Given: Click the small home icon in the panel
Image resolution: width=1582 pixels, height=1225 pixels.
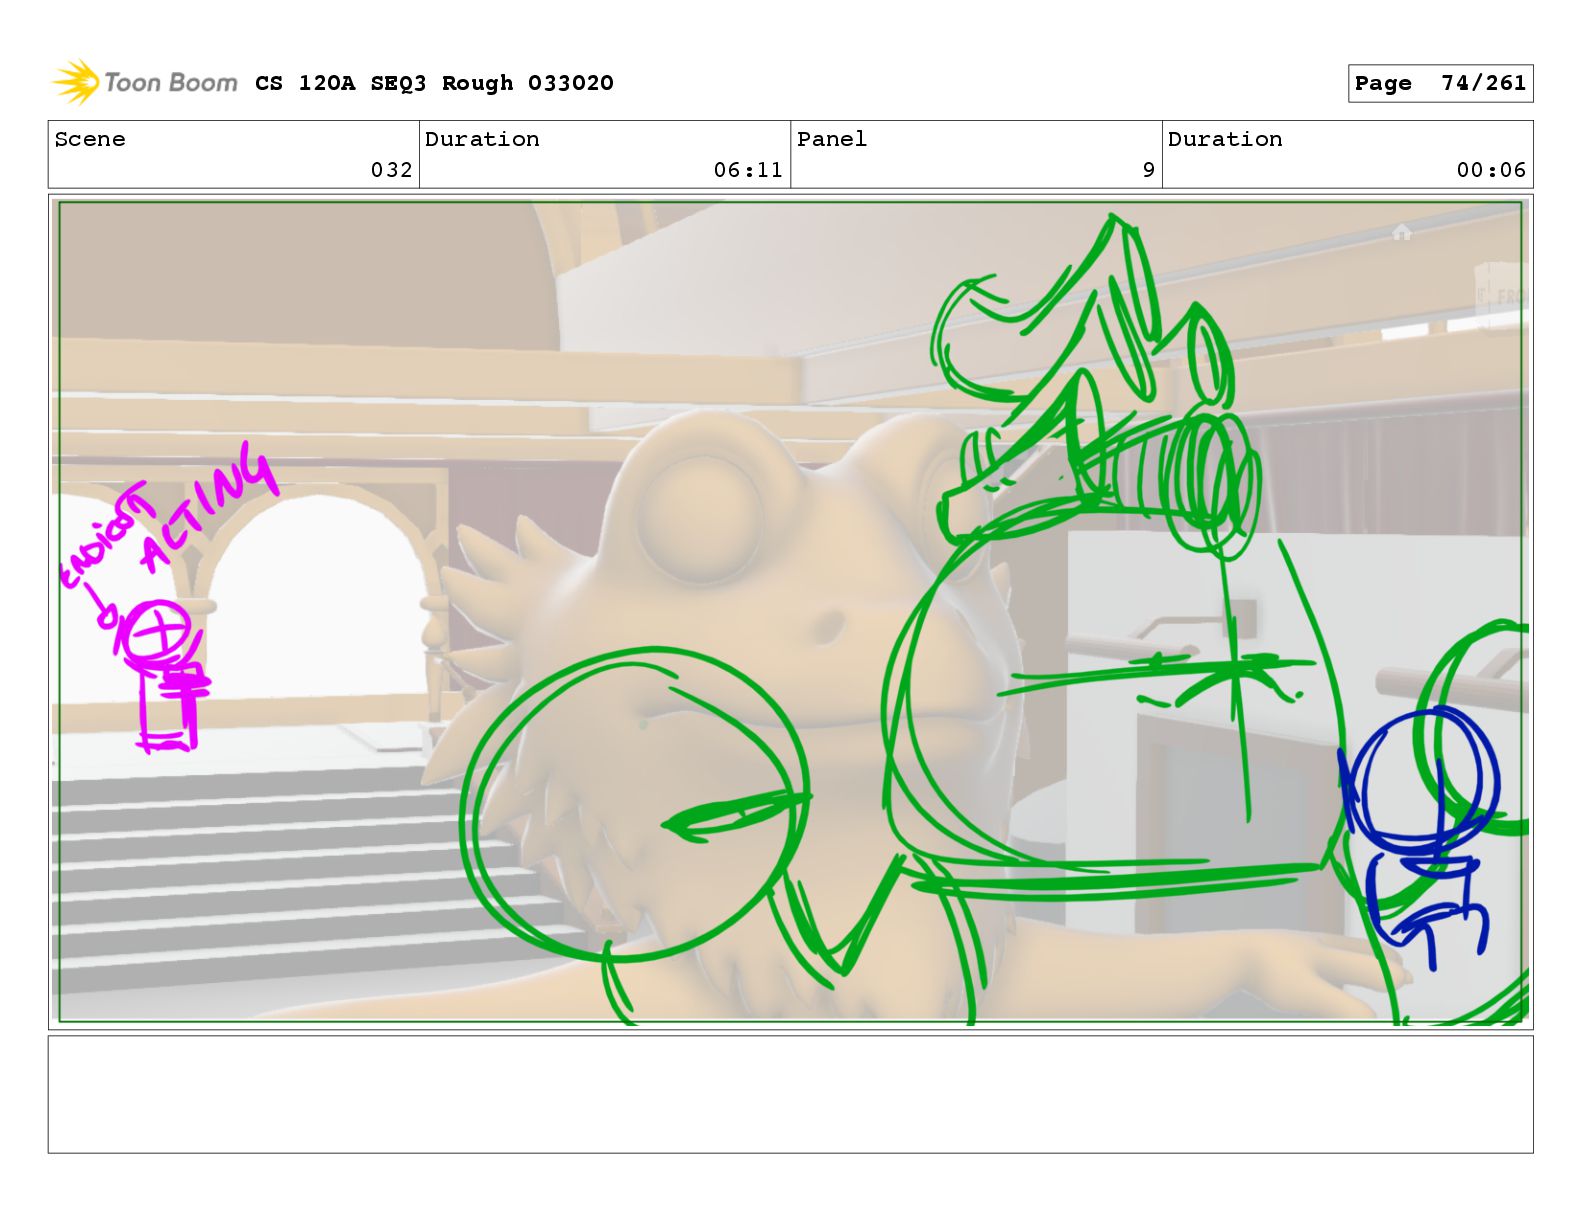Looking at the screenshot, I should pos(1401,232).
